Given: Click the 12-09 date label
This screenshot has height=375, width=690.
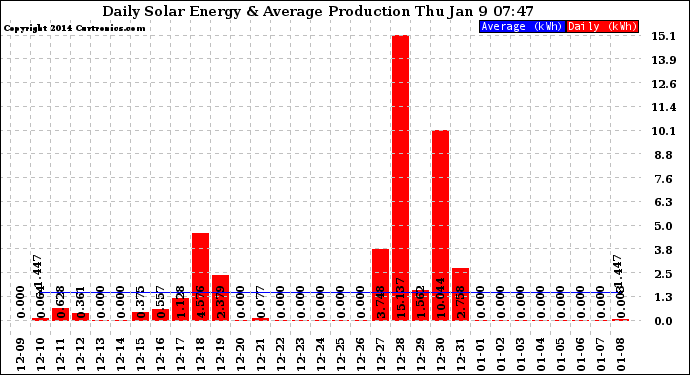Looking at the screenshot, I should coord(21,355).
